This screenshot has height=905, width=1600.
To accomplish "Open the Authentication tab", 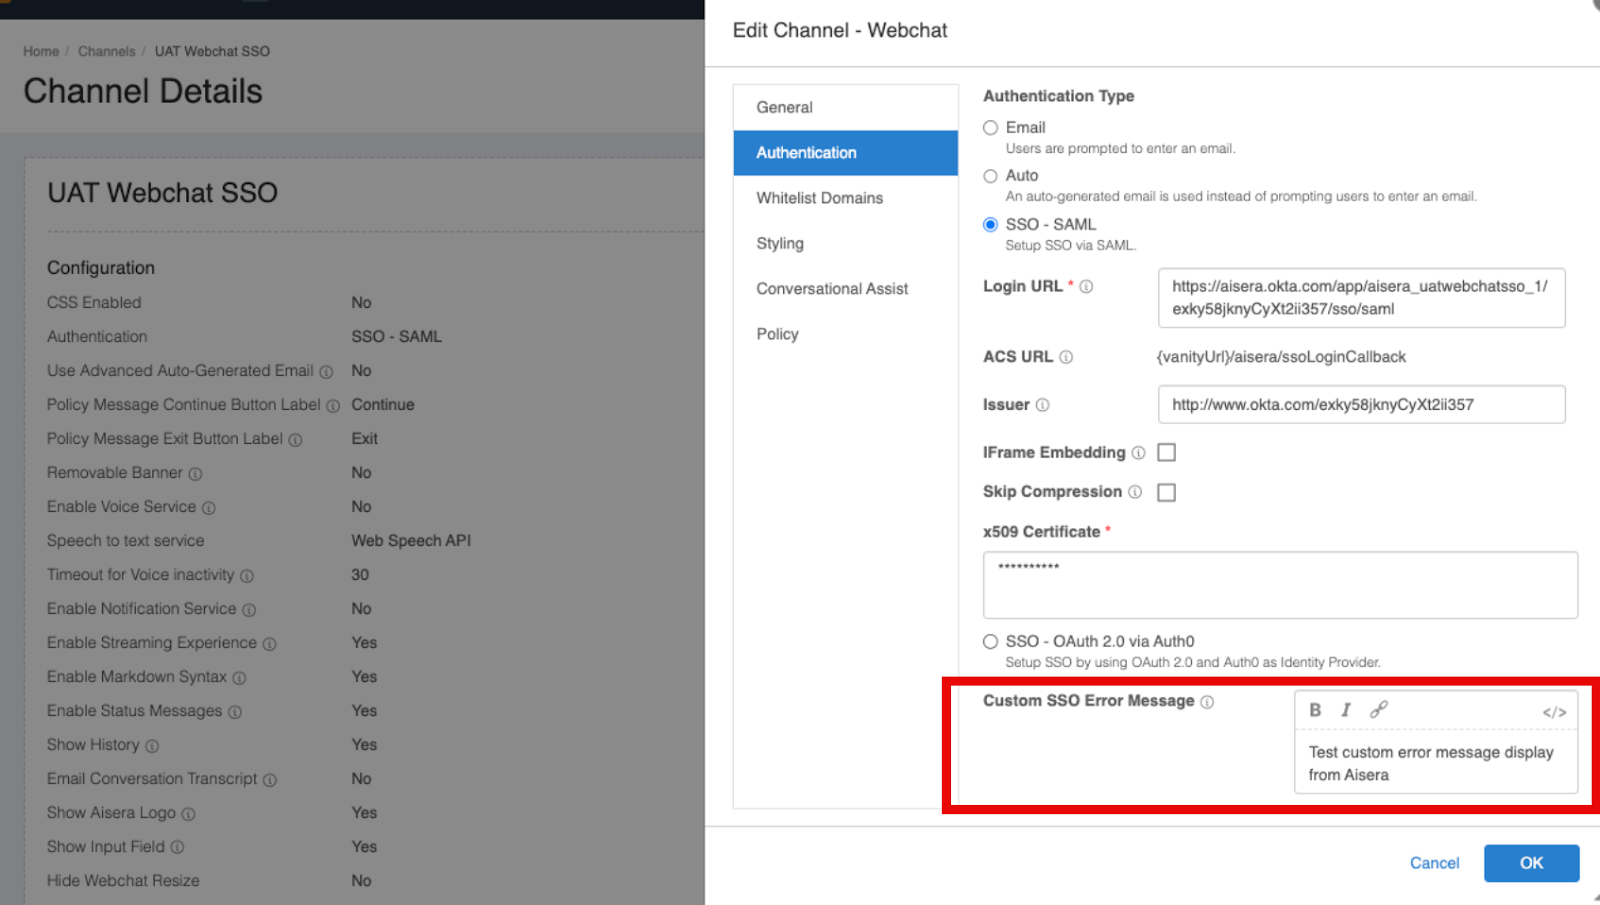I will pos(845,153).
